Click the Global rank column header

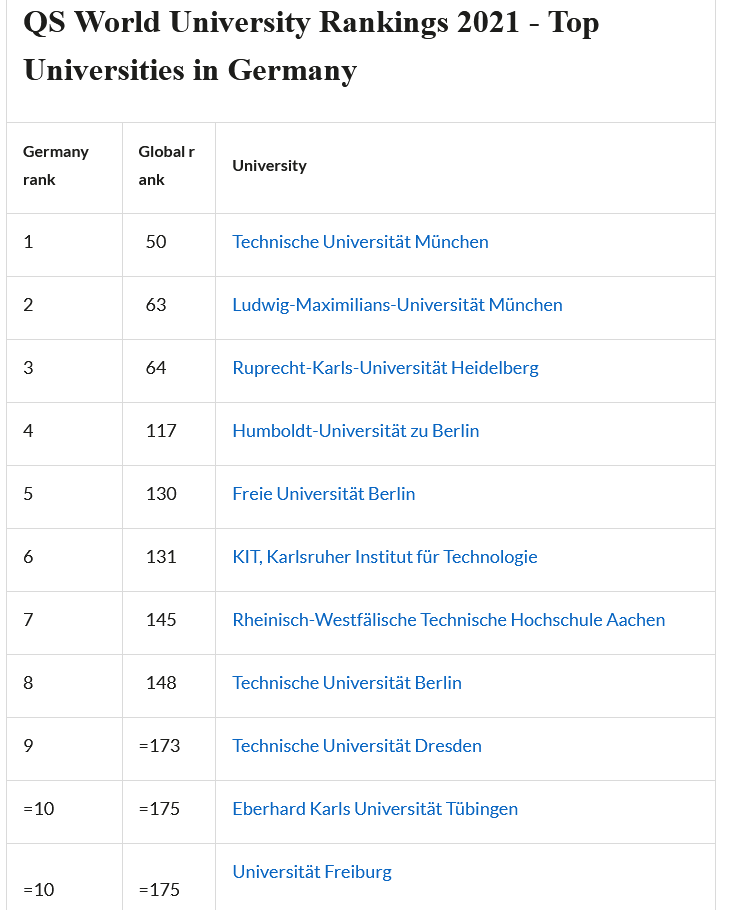[166, 166]
